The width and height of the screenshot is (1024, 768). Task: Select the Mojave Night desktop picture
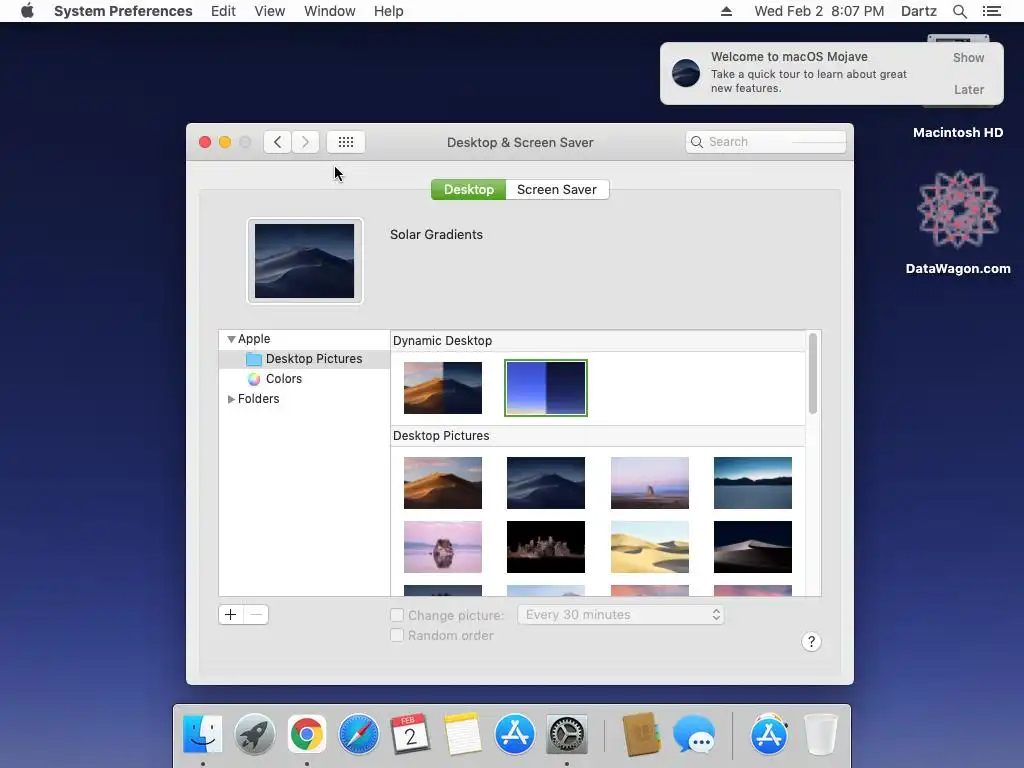tap(546, 483)
